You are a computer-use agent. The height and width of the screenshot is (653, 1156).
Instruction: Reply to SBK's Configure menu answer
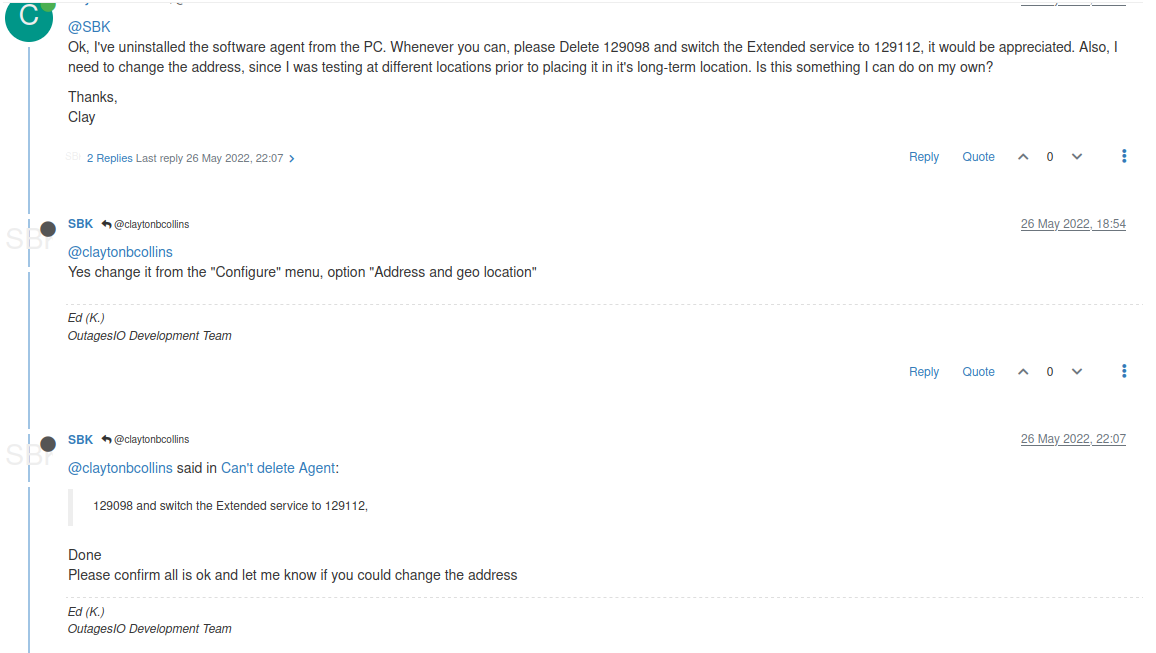pos(923,372)
